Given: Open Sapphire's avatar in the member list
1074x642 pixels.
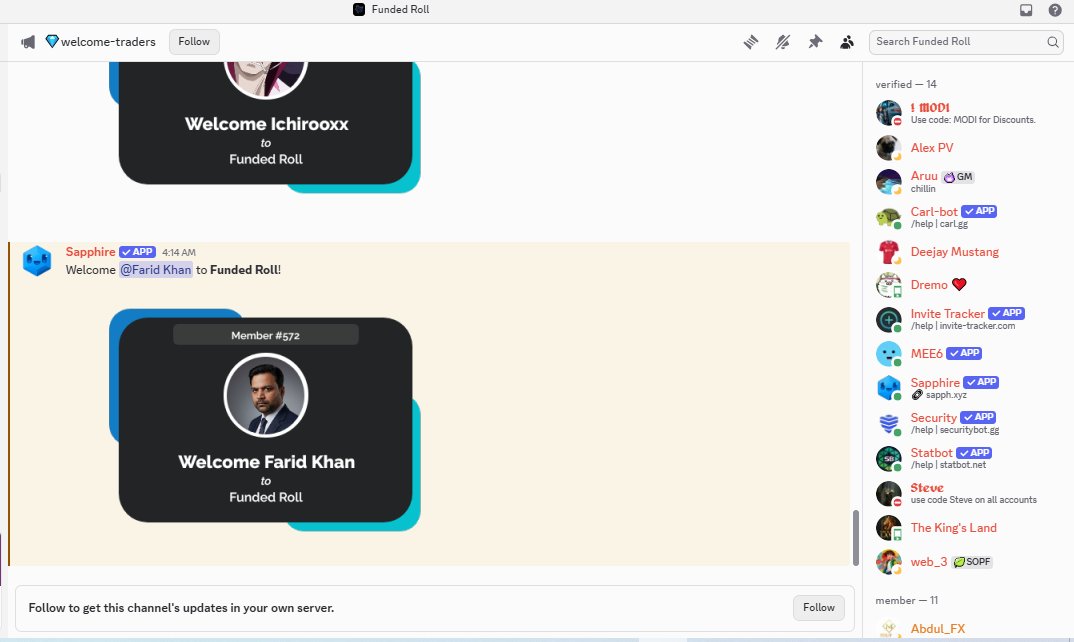Looking at the screenshot, I should coord(888,388).
